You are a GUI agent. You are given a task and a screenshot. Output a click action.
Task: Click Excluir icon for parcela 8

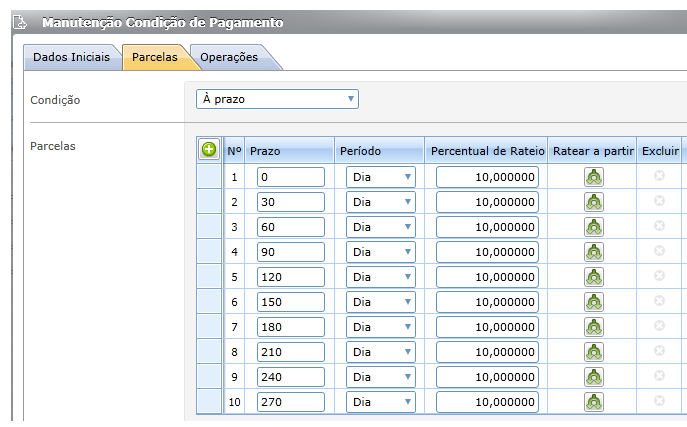(659, 350)
